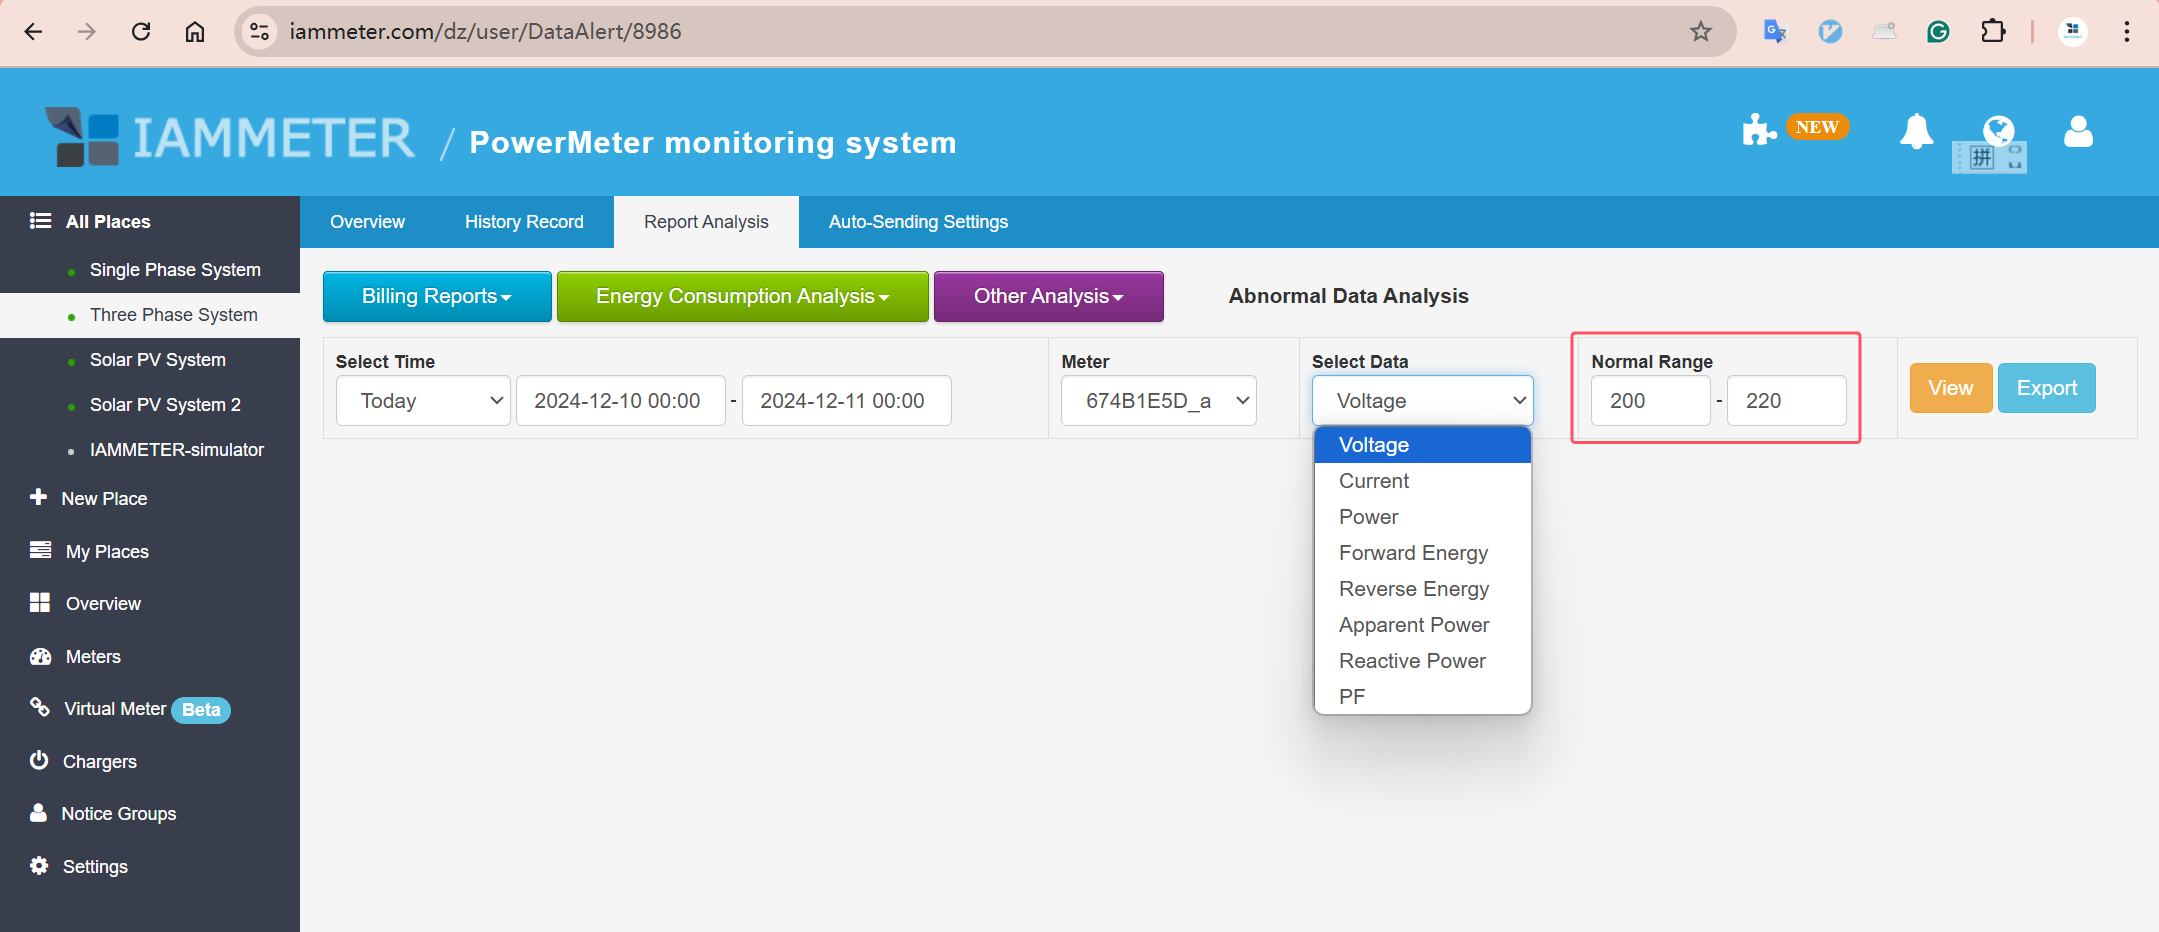Choose Power from the data list
This screenshot has height=932, width=2159.
1422,517
